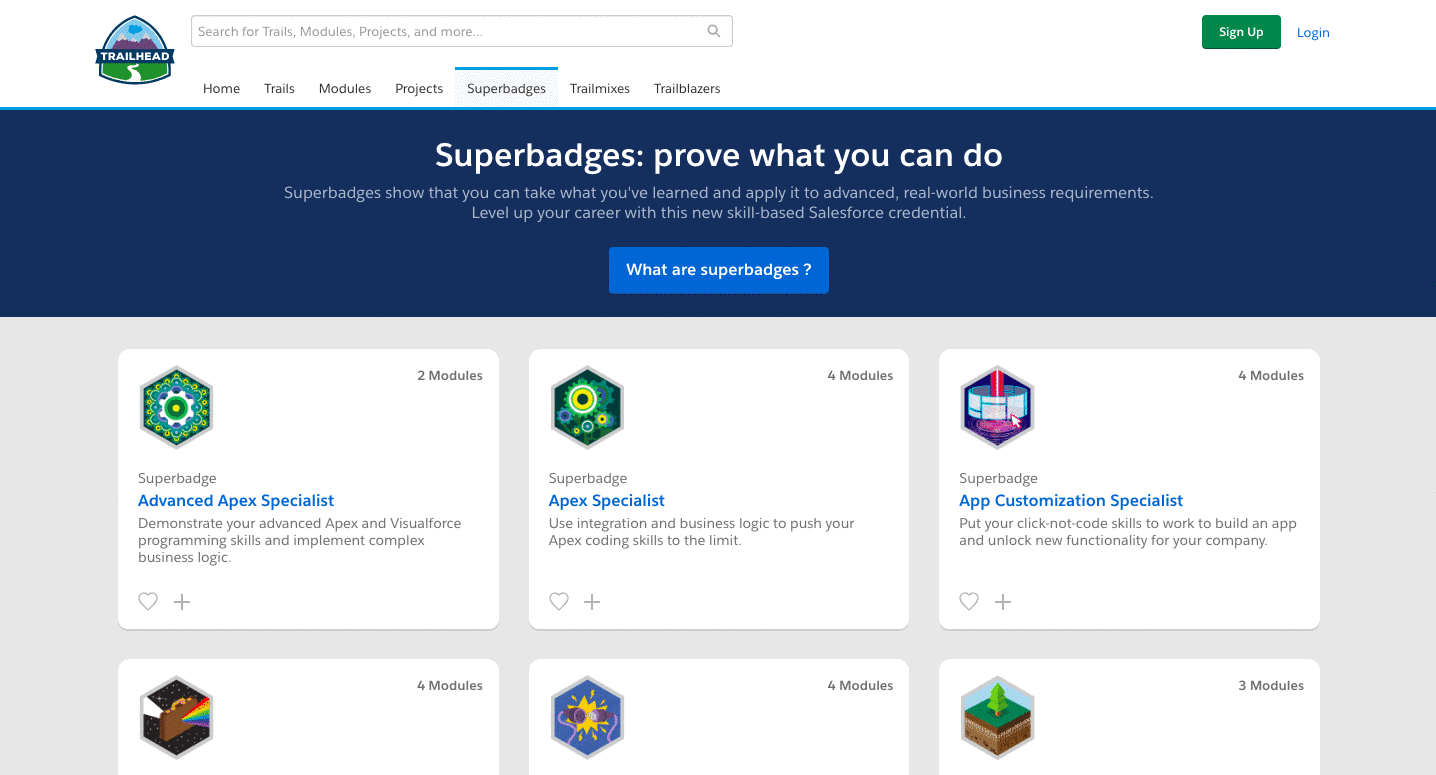
Task: Click the pine tree terrain badge icon
Action: [x=997, y=717]
